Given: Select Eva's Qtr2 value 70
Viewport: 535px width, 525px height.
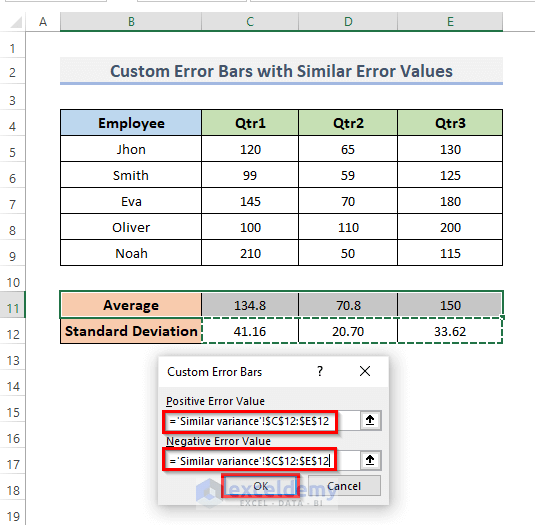Looking at the screenshot, I should click(x=348, y=201).
